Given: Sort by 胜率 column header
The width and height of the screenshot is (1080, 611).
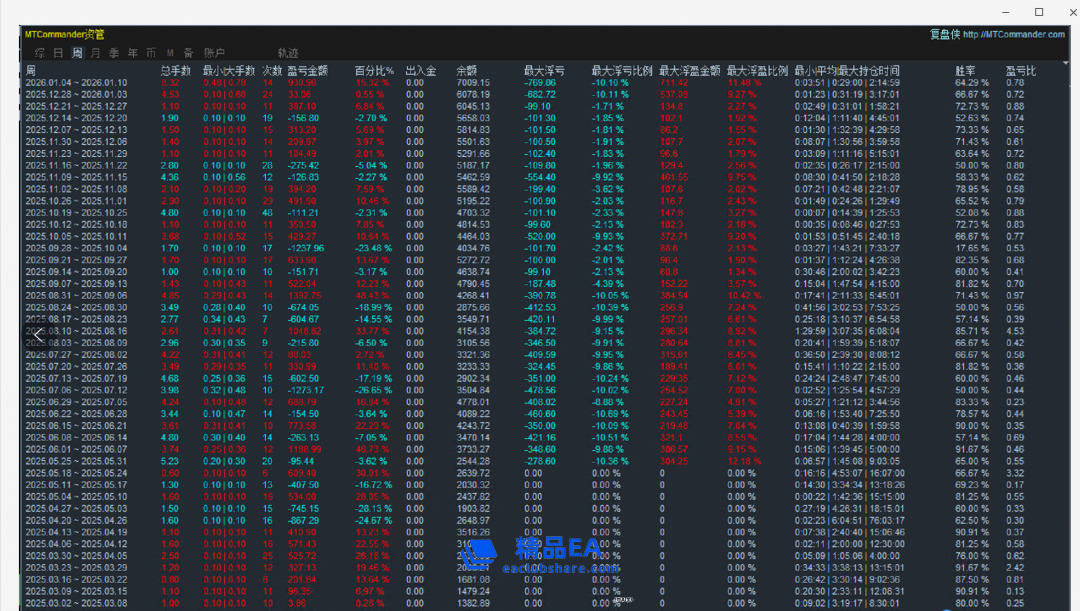Looking at the screenshot, I should (966, 71).
